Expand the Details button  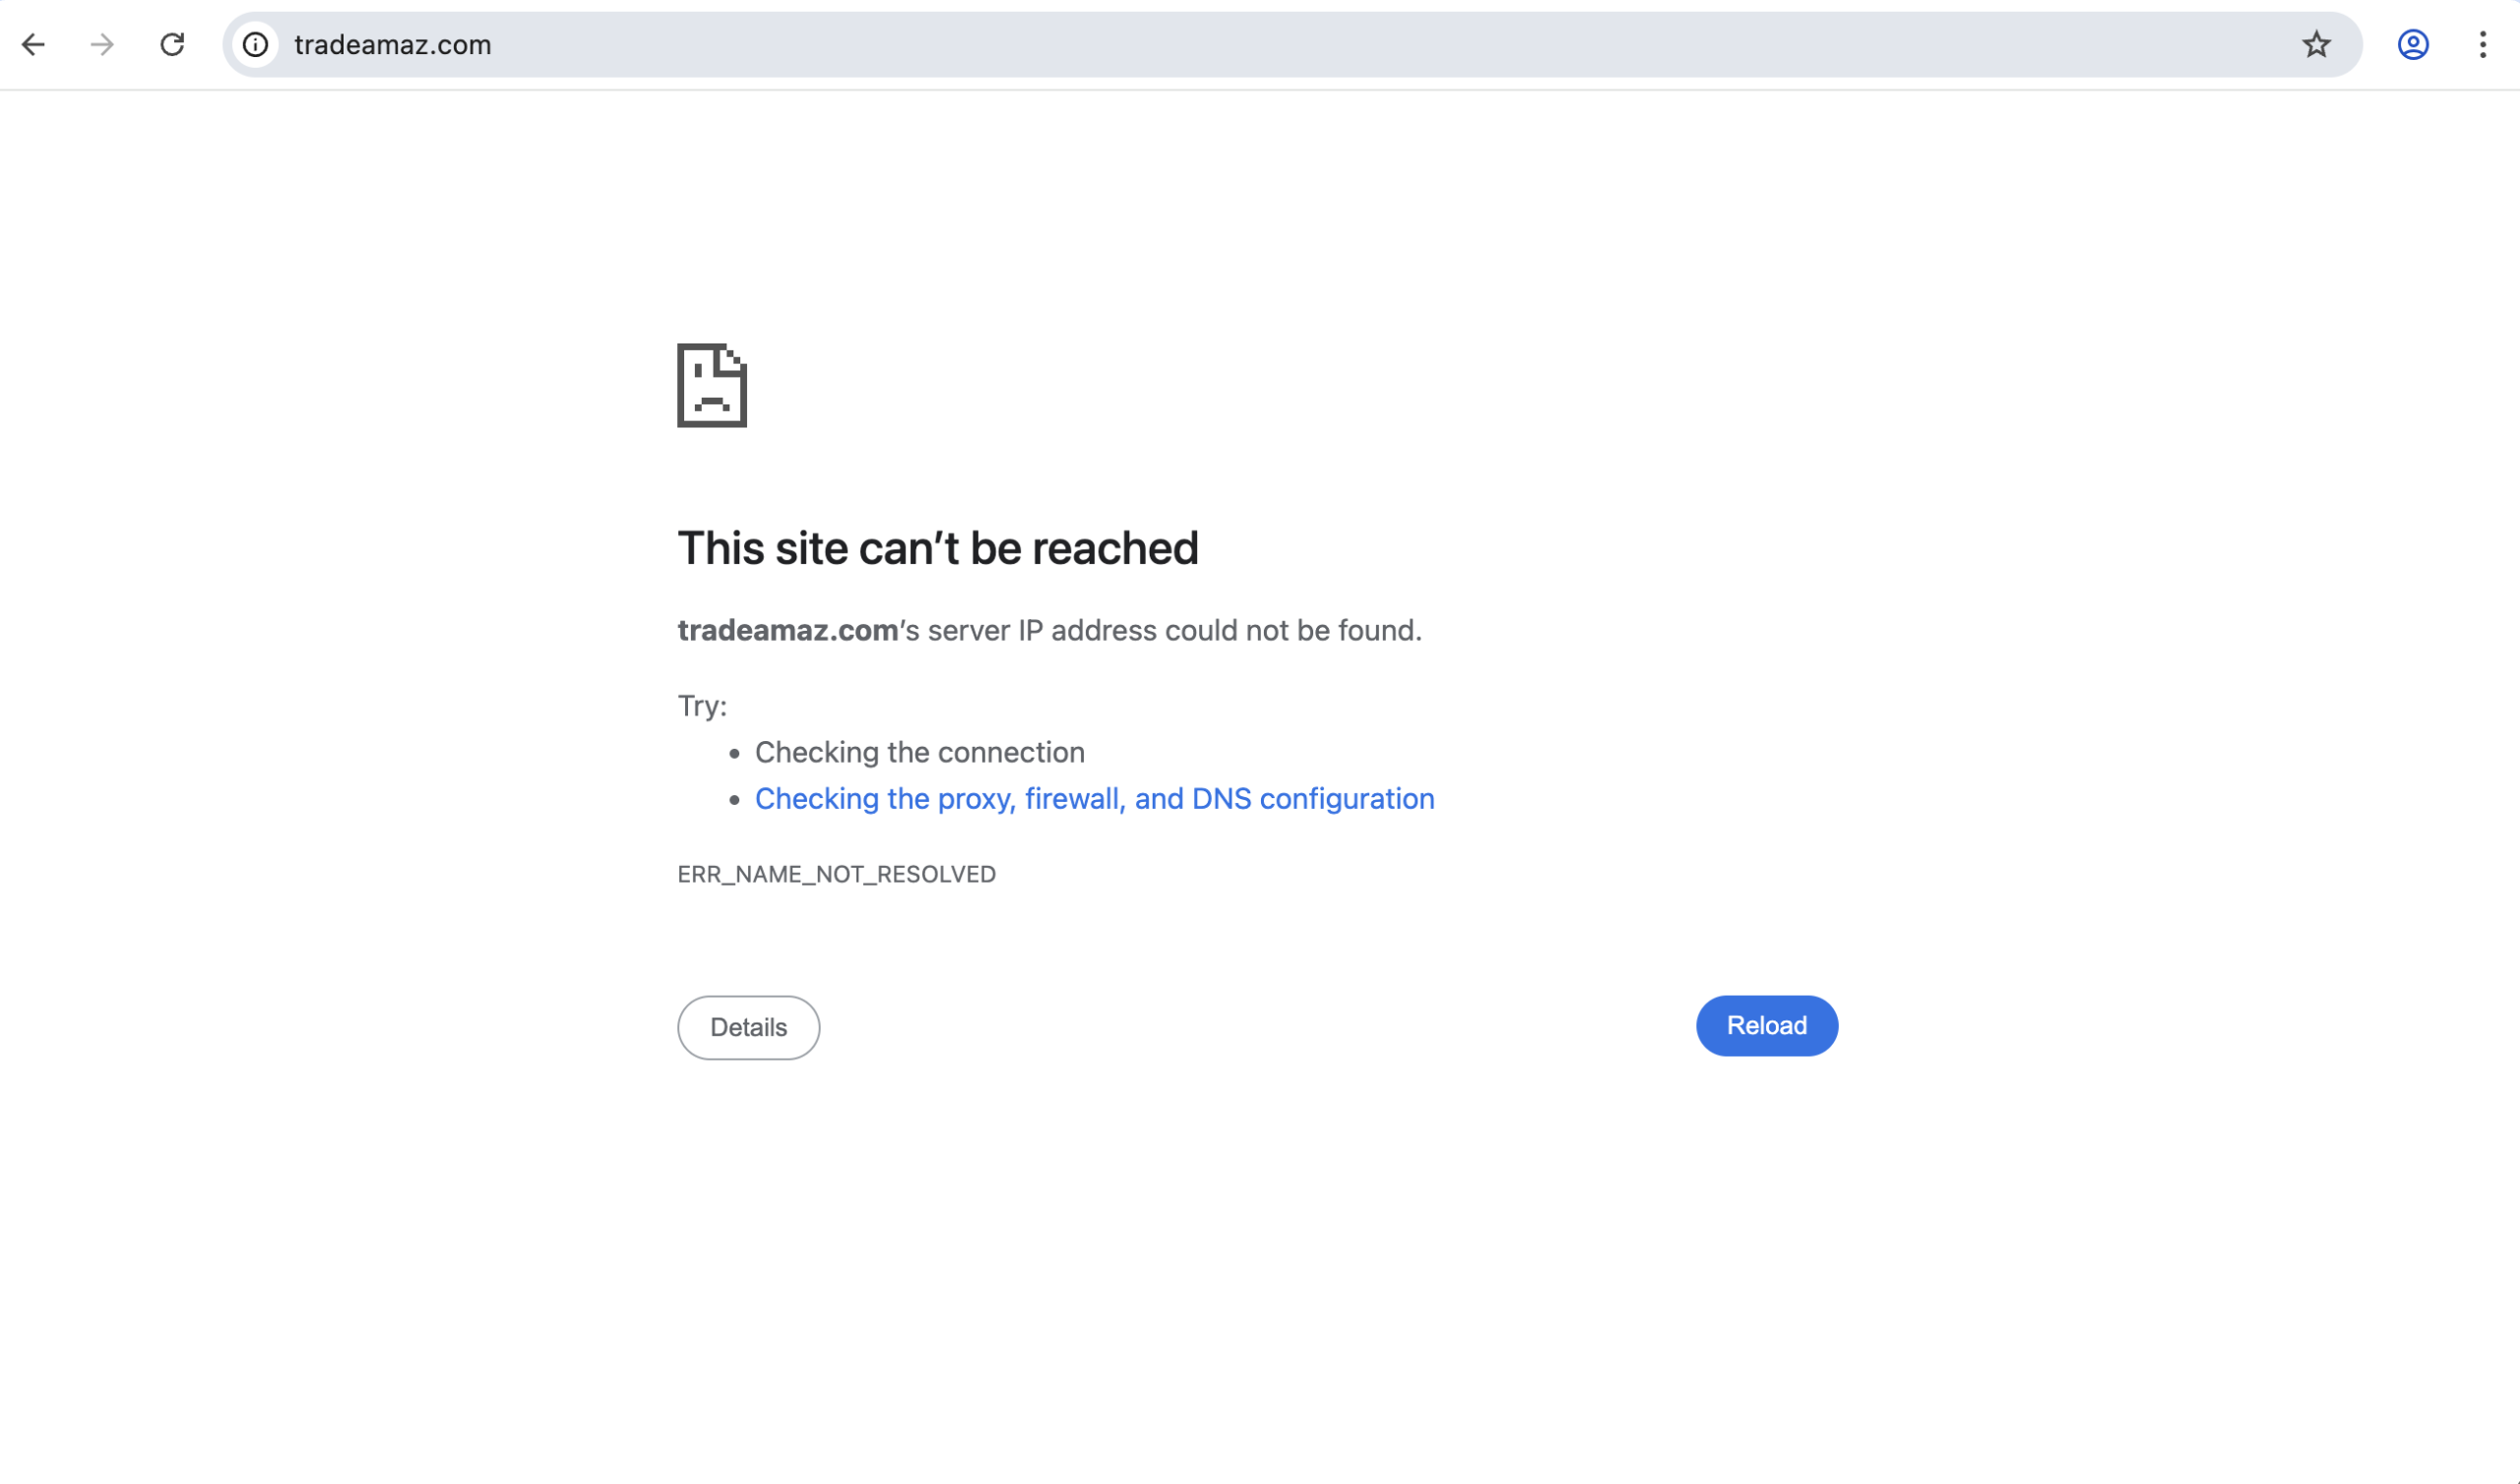click(x=748, y=1027)
